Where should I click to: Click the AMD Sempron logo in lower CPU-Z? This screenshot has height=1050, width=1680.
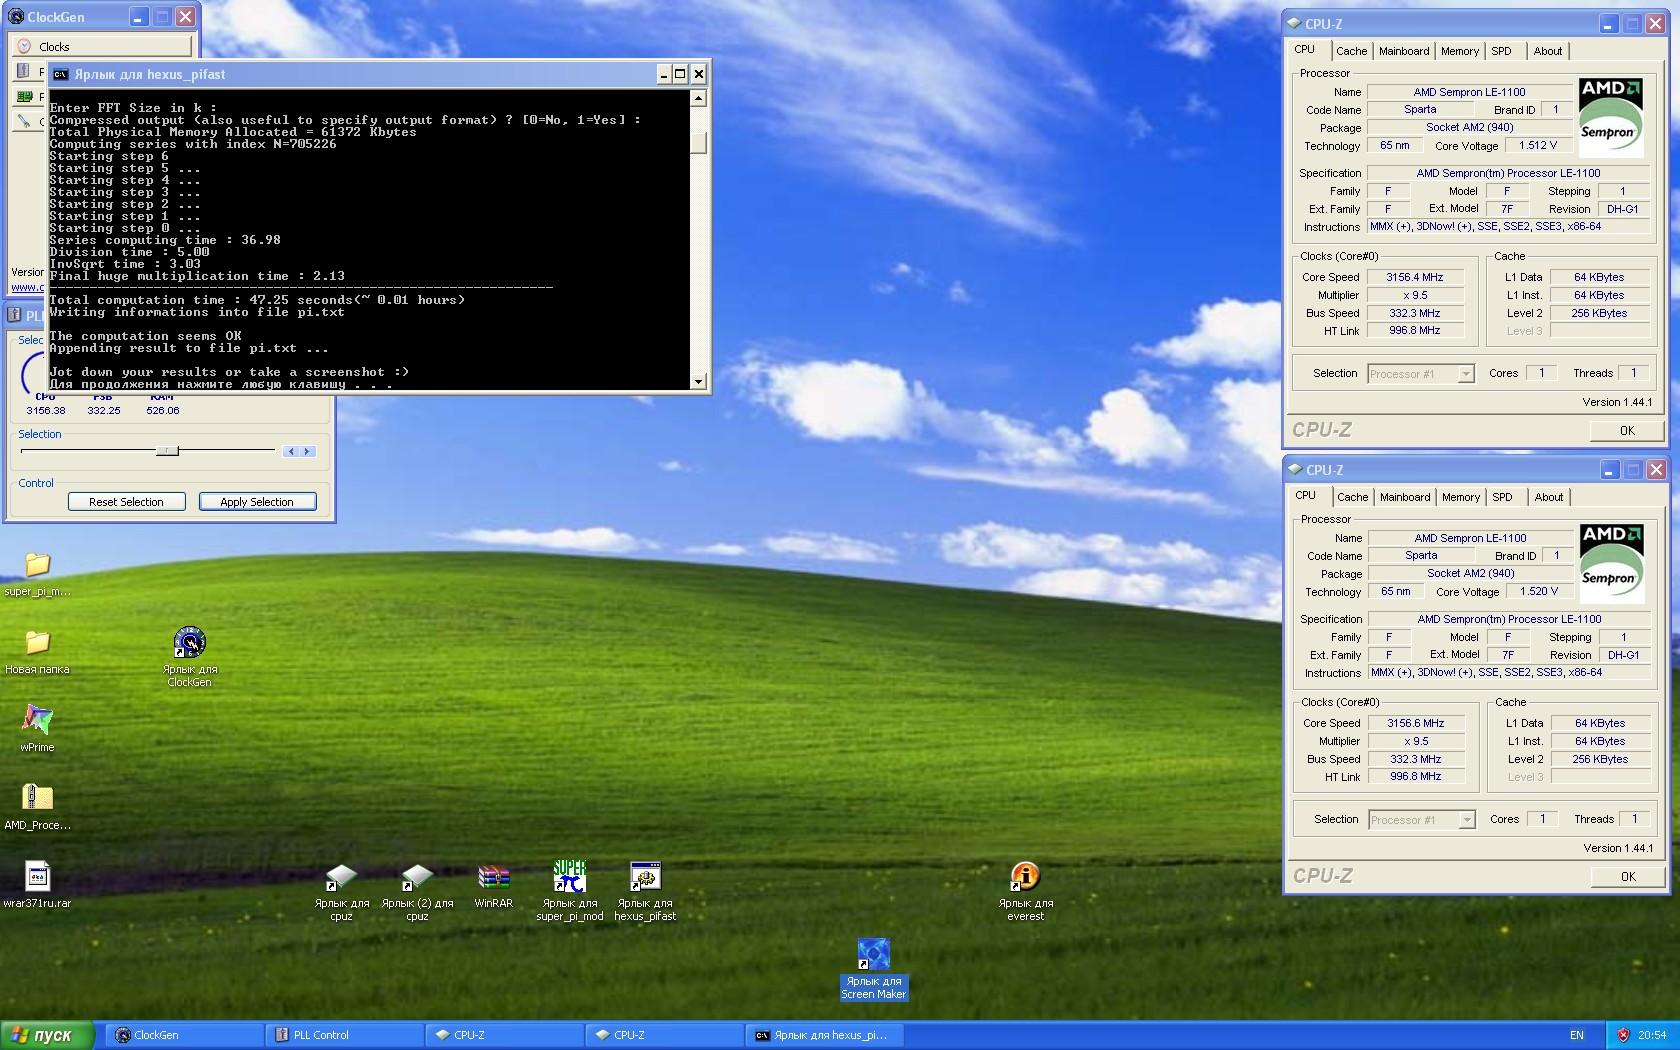[x=1611, y=563]
